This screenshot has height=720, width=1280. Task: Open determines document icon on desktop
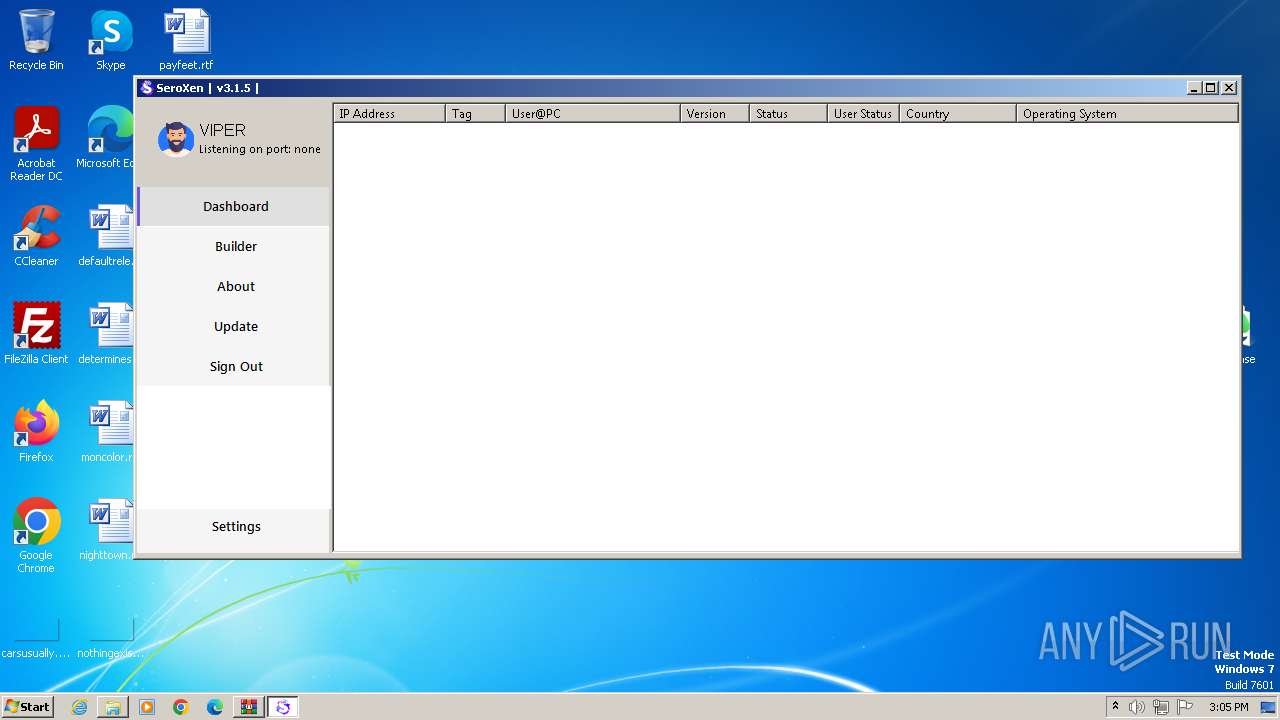107,334
